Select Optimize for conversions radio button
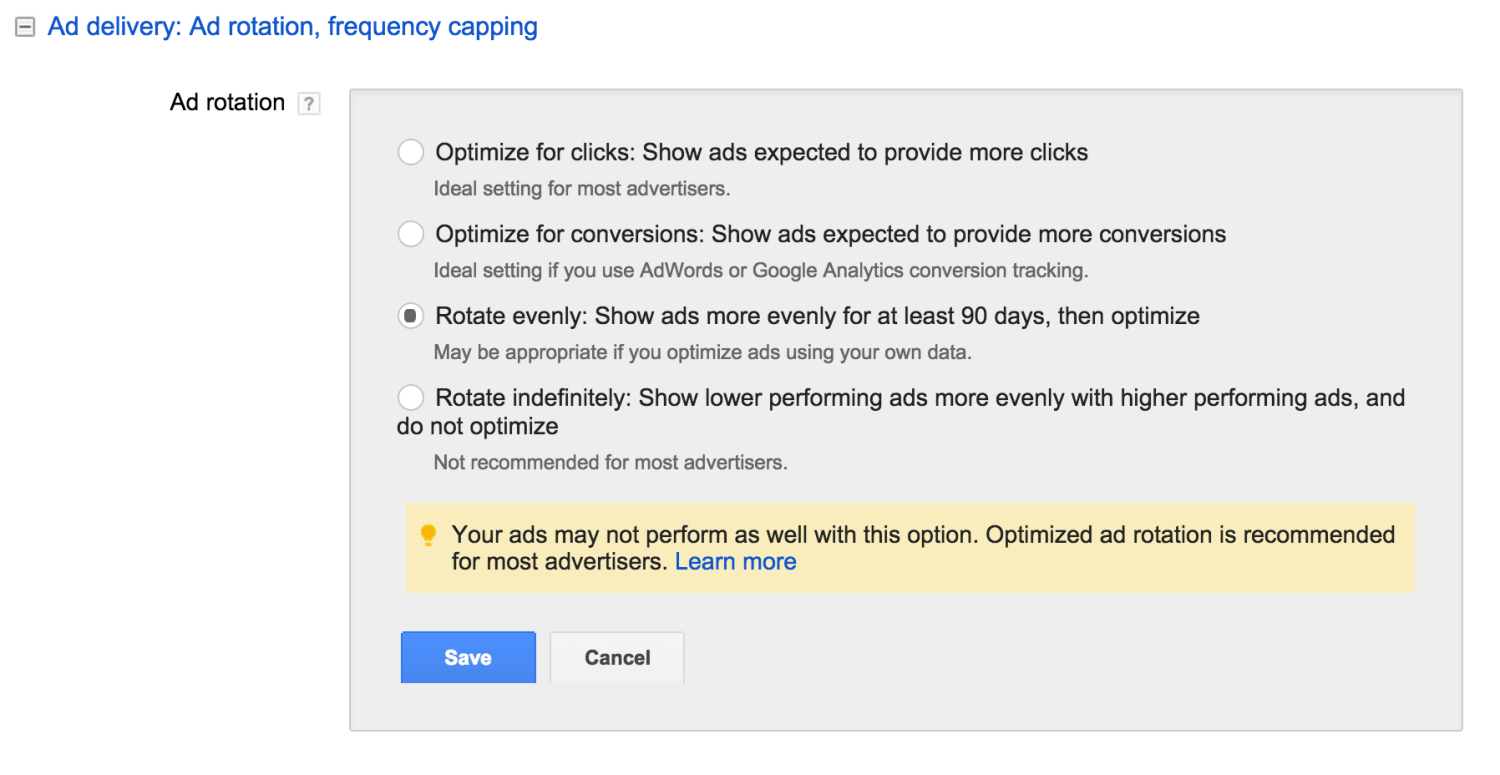This screenshot has height=775, width=1500. pos(410,234)
